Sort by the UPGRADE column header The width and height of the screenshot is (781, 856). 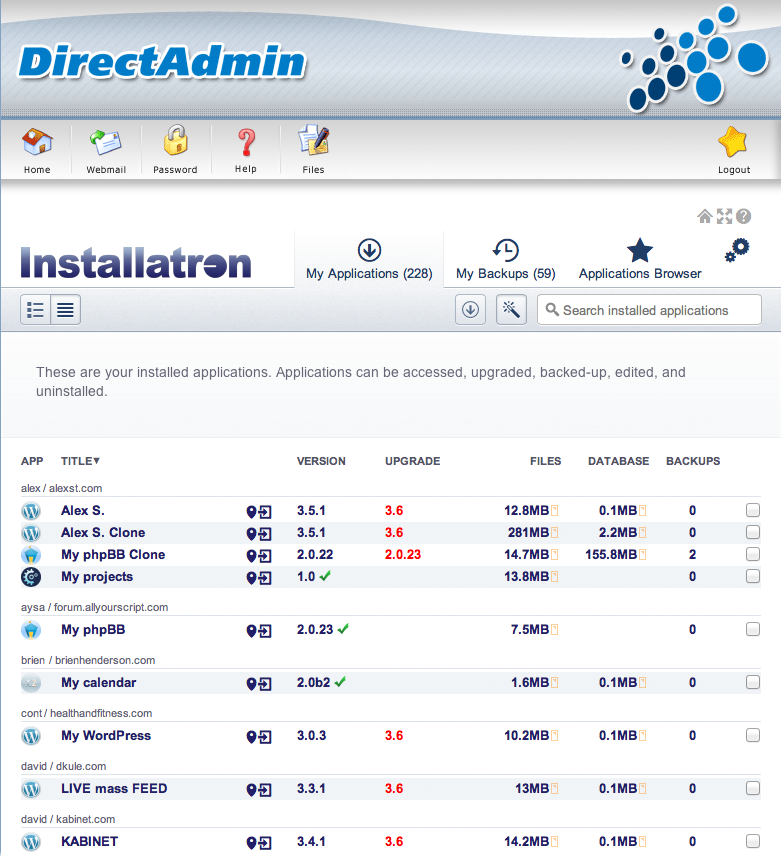413,461
